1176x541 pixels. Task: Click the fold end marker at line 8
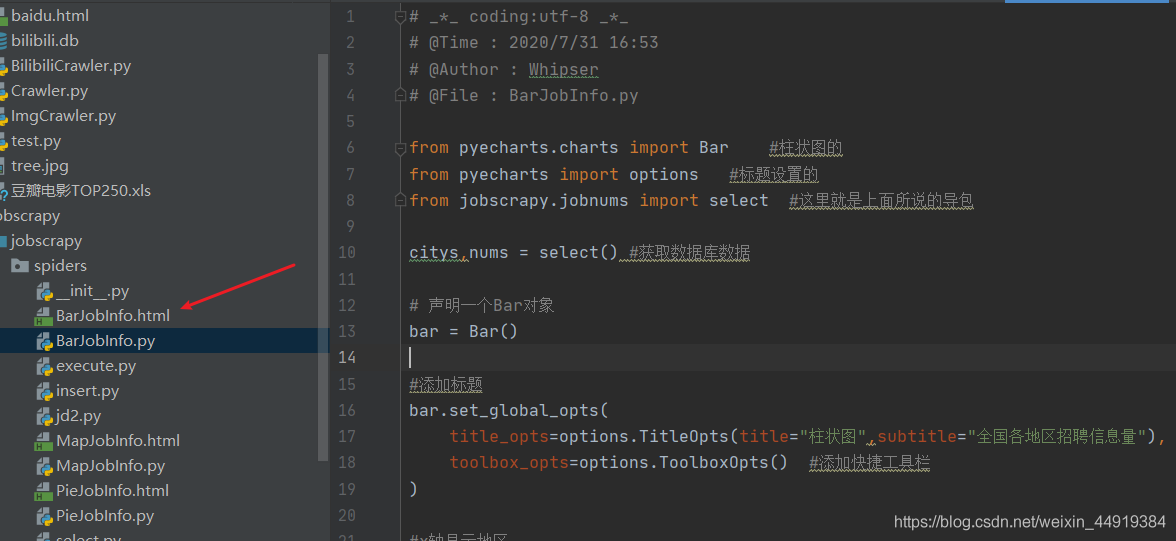click(x=400, y=200)
